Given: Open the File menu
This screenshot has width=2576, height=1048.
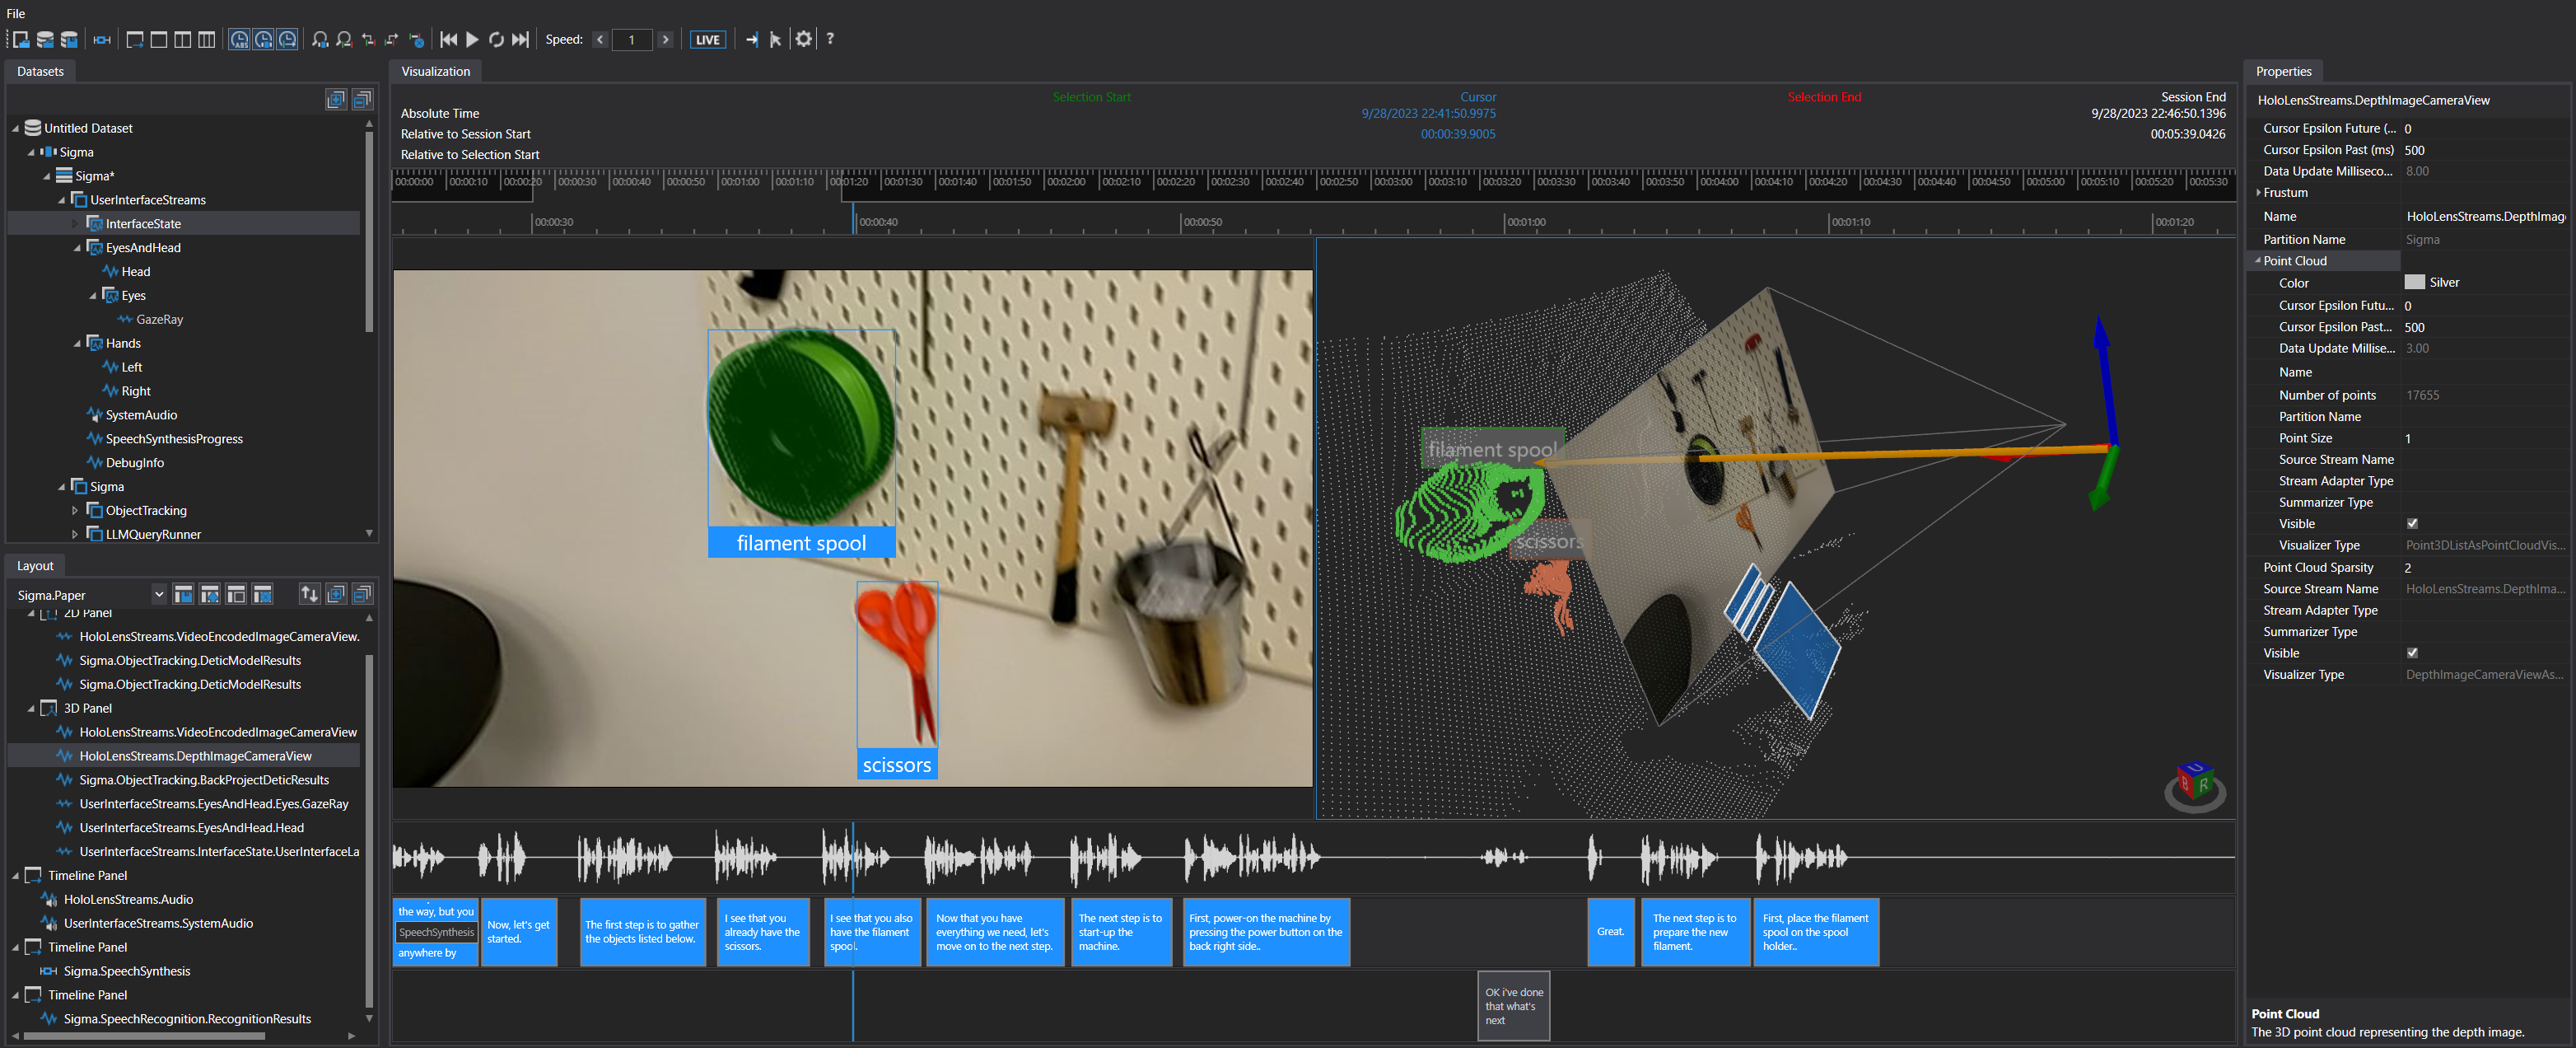Looking at the screenshot, I should [16, 13].
